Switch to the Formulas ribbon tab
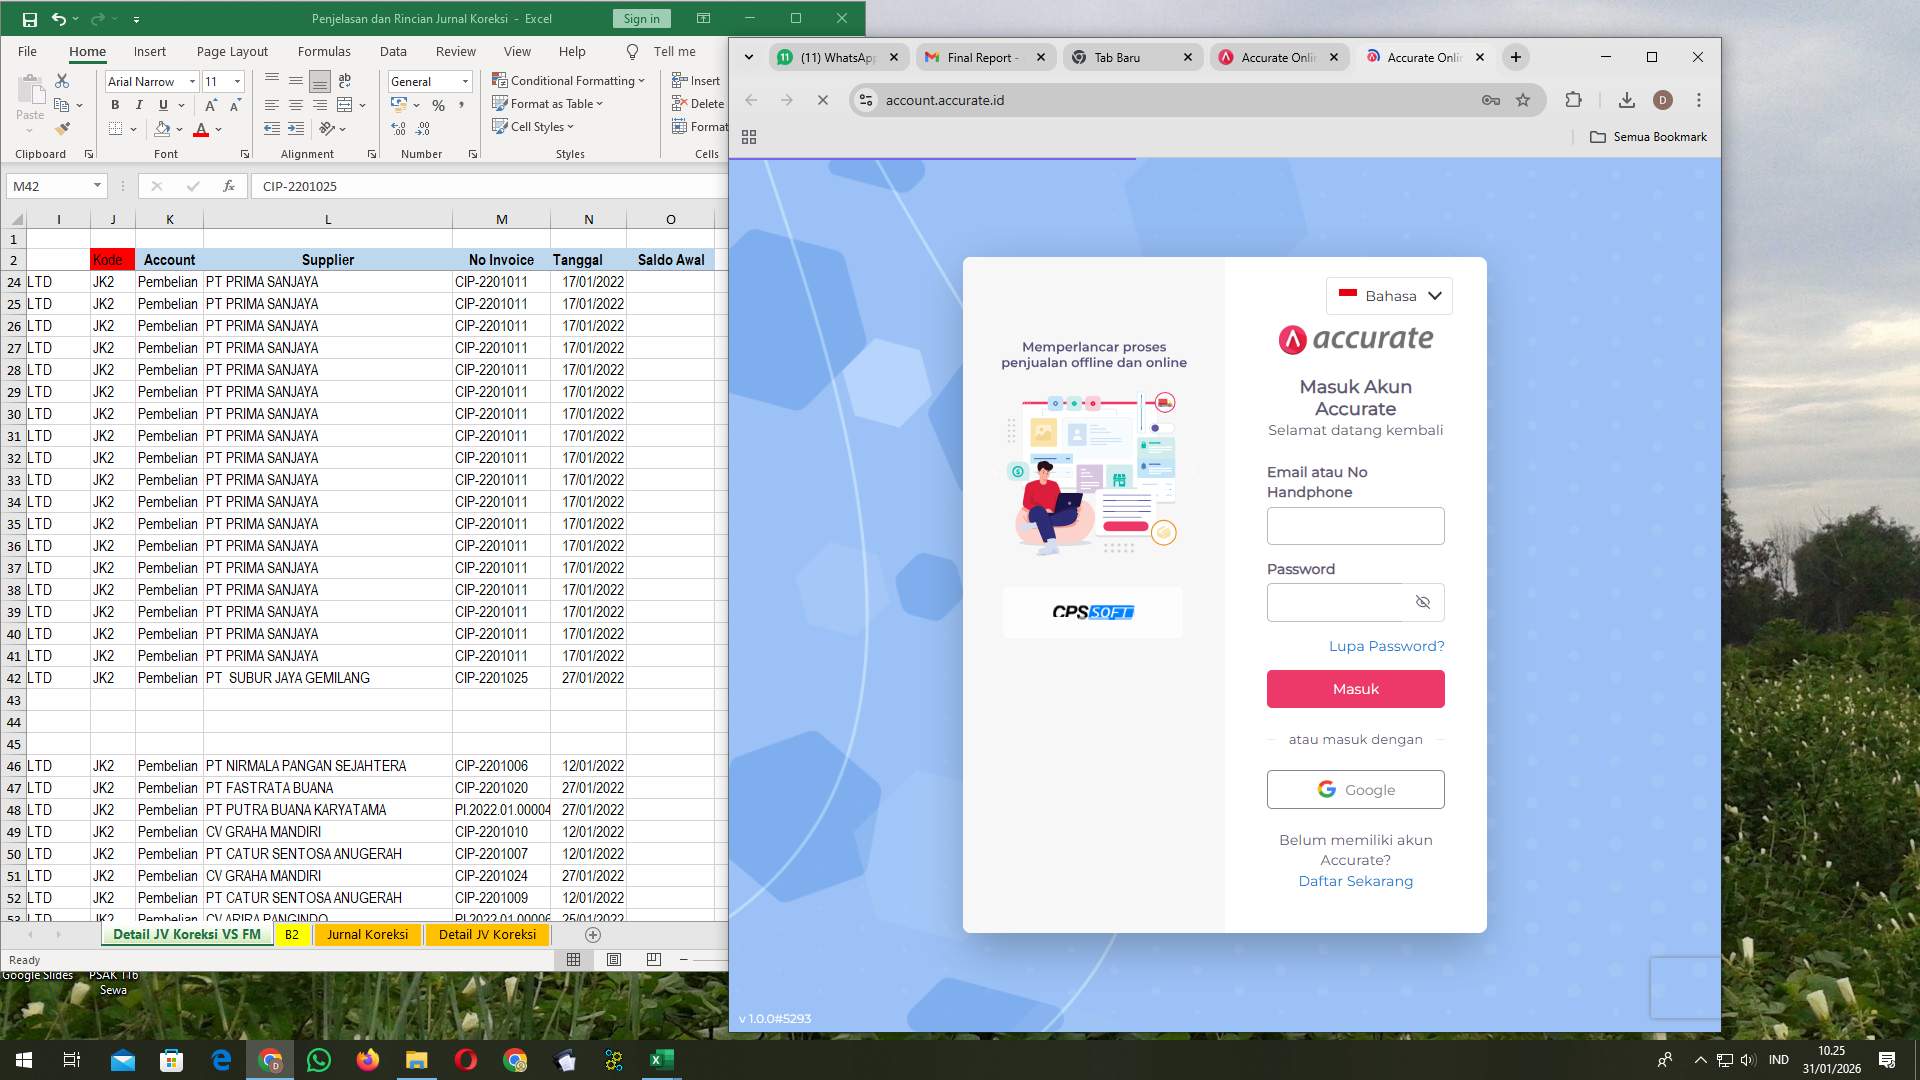1920x1080 pixels. (325, 51)
